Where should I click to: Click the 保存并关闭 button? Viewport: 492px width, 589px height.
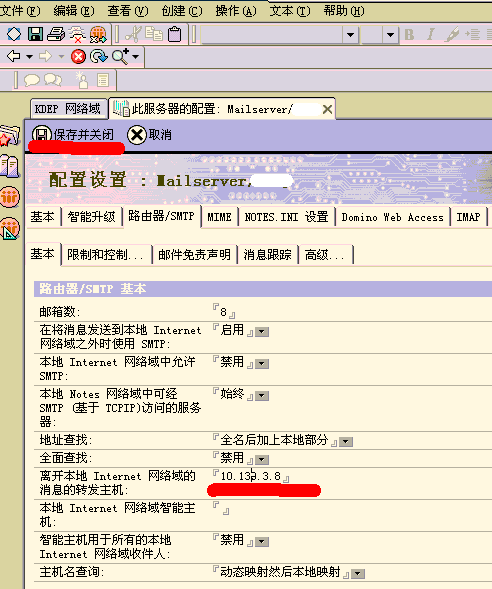73,134
